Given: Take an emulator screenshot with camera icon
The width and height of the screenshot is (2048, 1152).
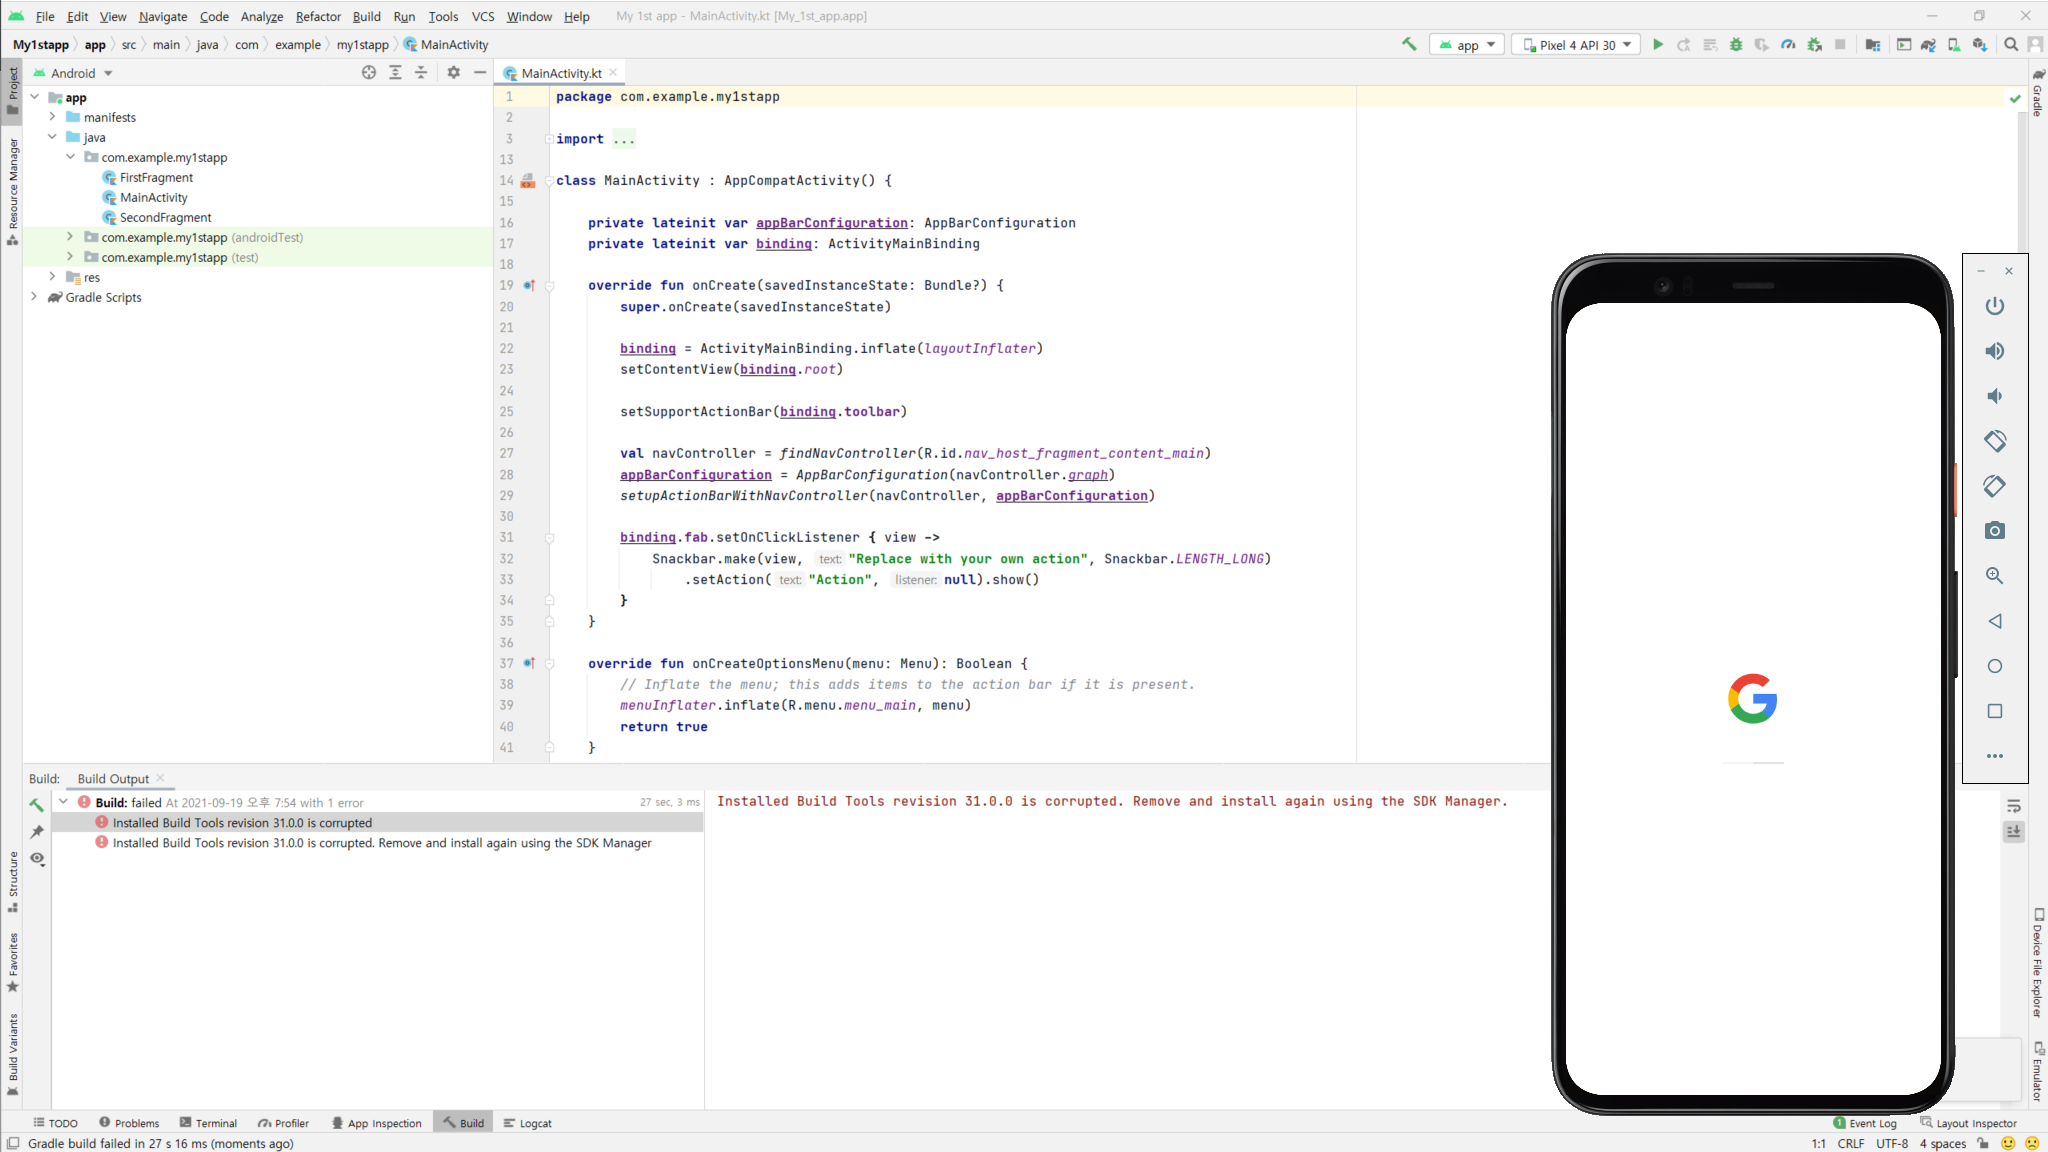Looking at the screenshot, I should (x=1994, y=531).
